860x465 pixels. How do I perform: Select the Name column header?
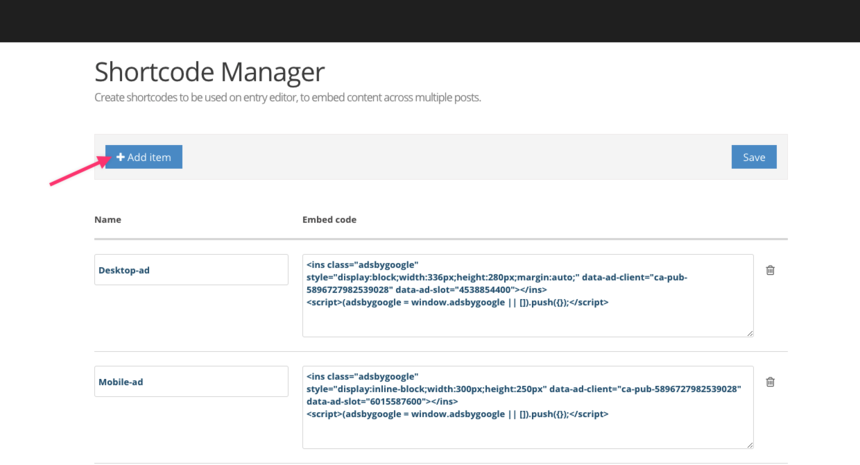point(108,219)
